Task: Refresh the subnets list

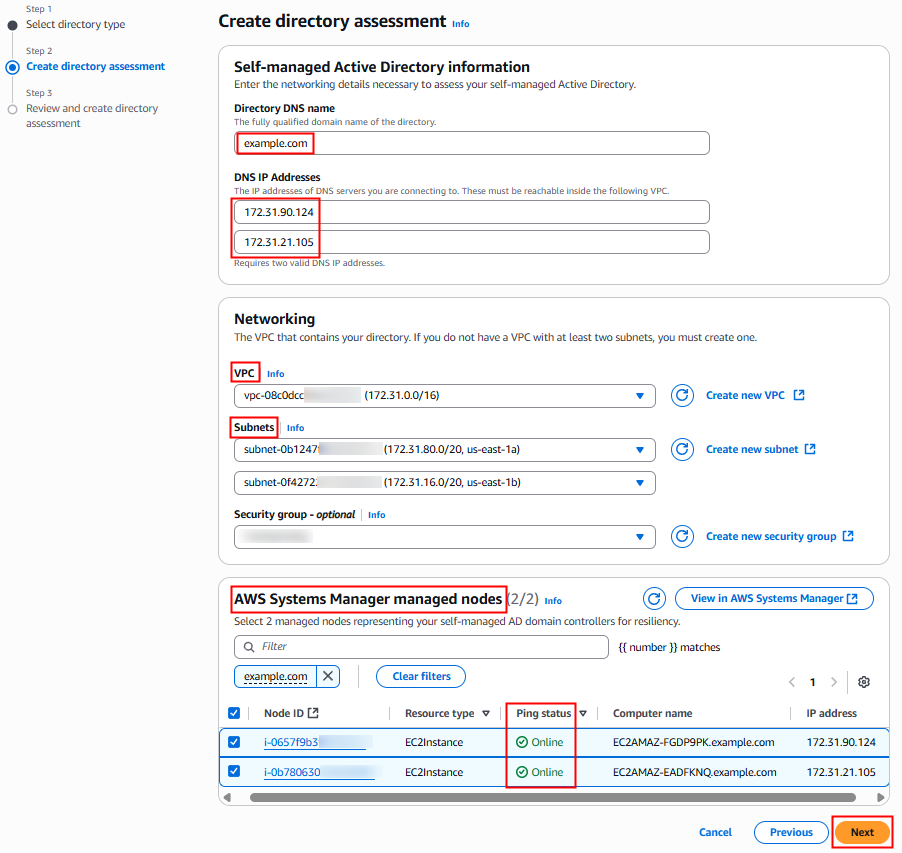Action: 682,449
